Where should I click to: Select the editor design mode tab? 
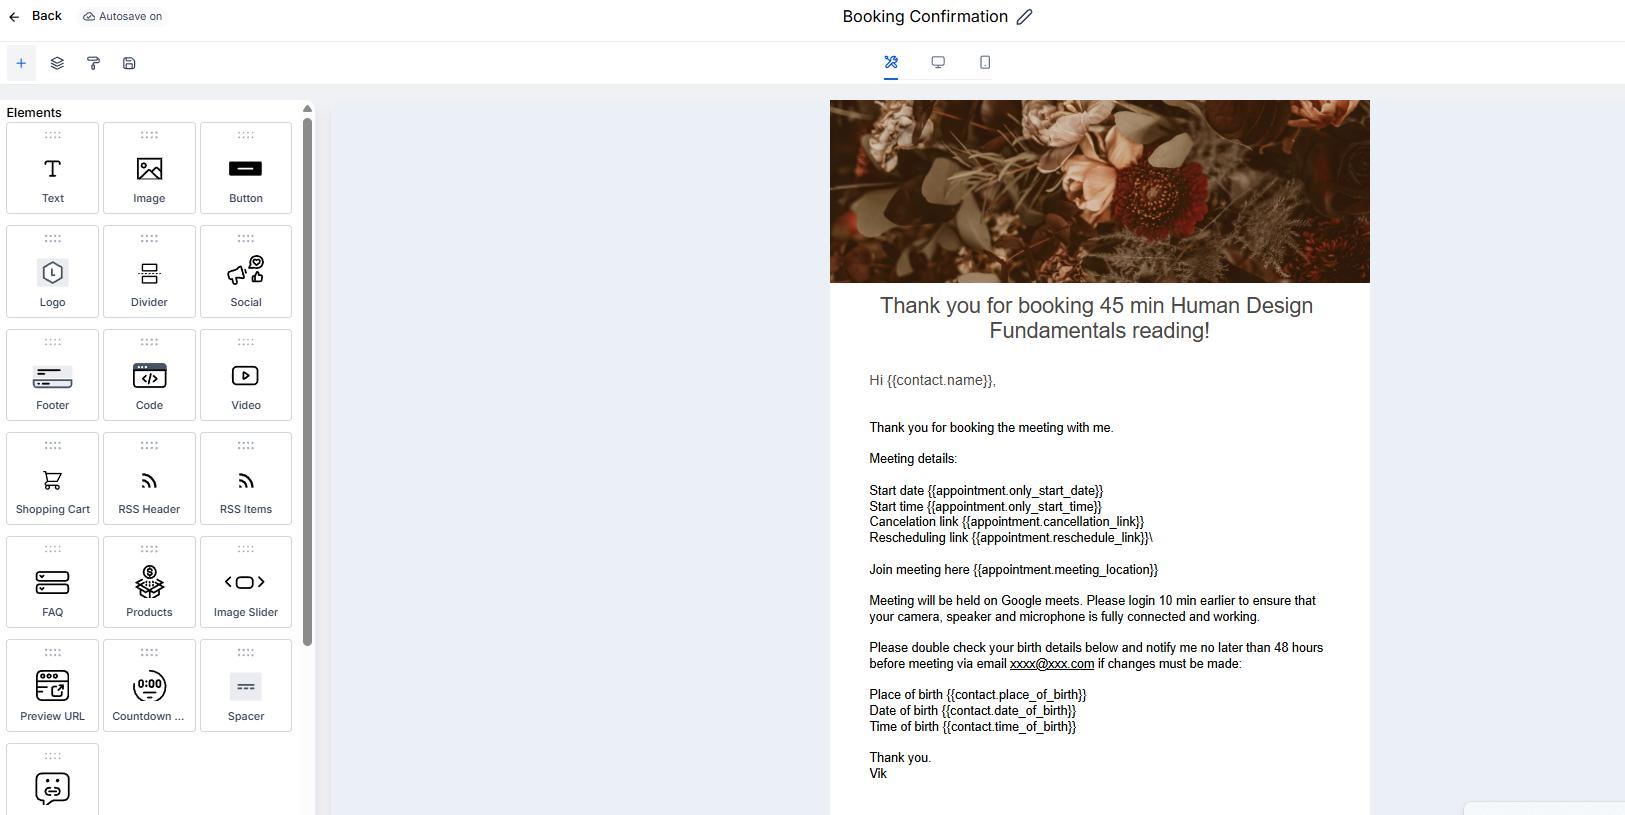tap(891, 62)
